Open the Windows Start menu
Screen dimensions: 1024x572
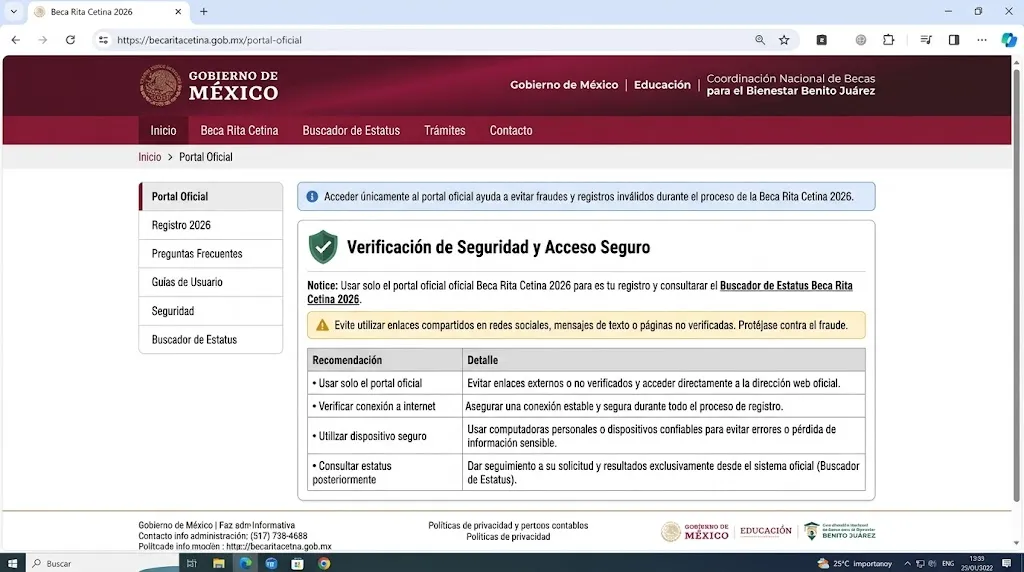coord(12,563)
